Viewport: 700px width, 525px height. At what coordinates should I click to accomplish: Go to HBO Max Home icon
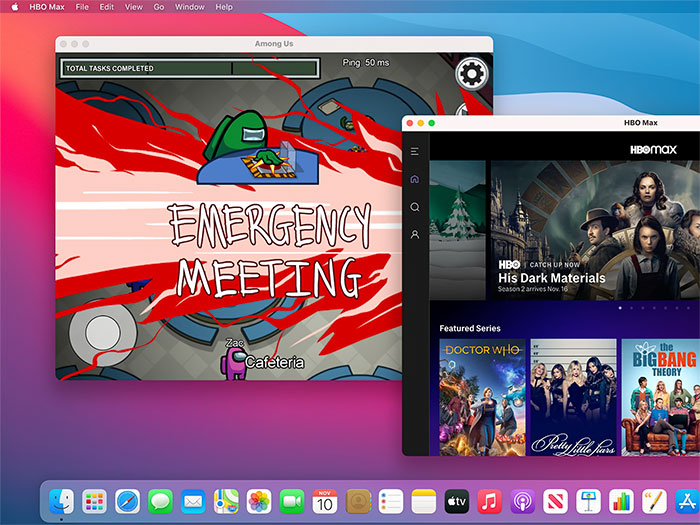click(x=415, y=179)
